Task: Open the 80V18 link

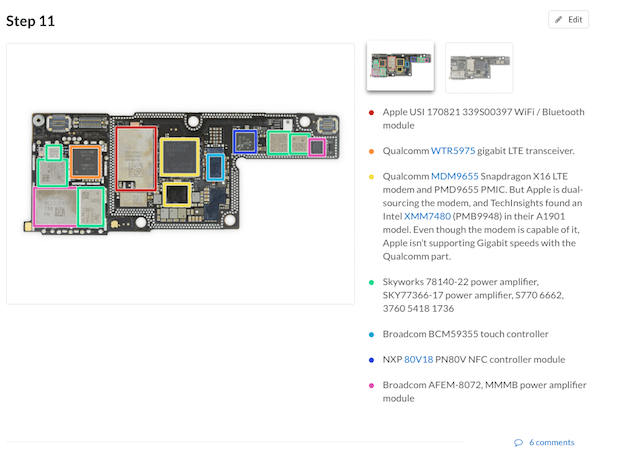Action: [x=418, y=360]
